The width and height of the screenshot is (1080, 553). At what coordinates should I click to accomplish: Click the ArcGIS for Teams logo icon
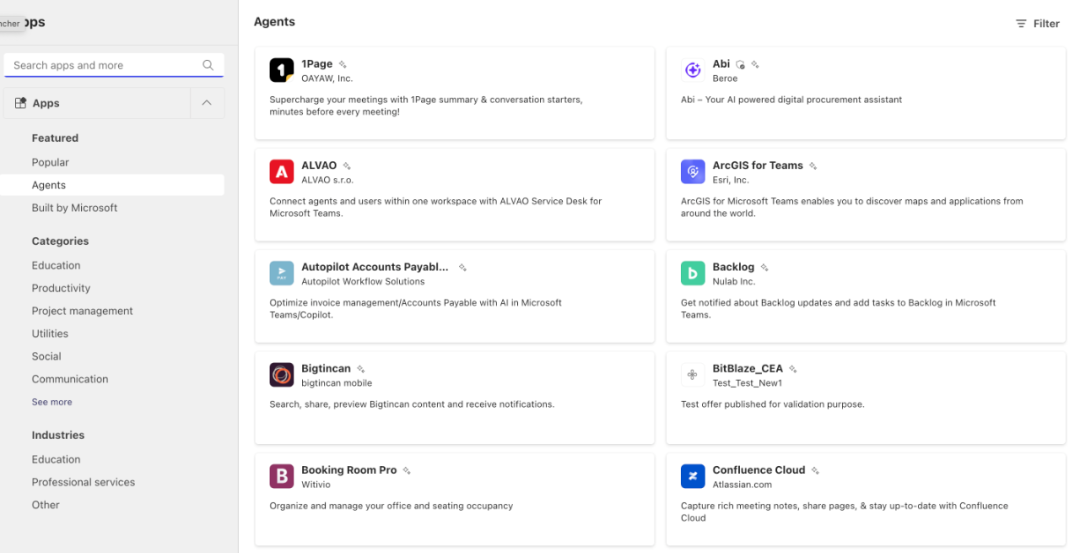click(692, 171)
